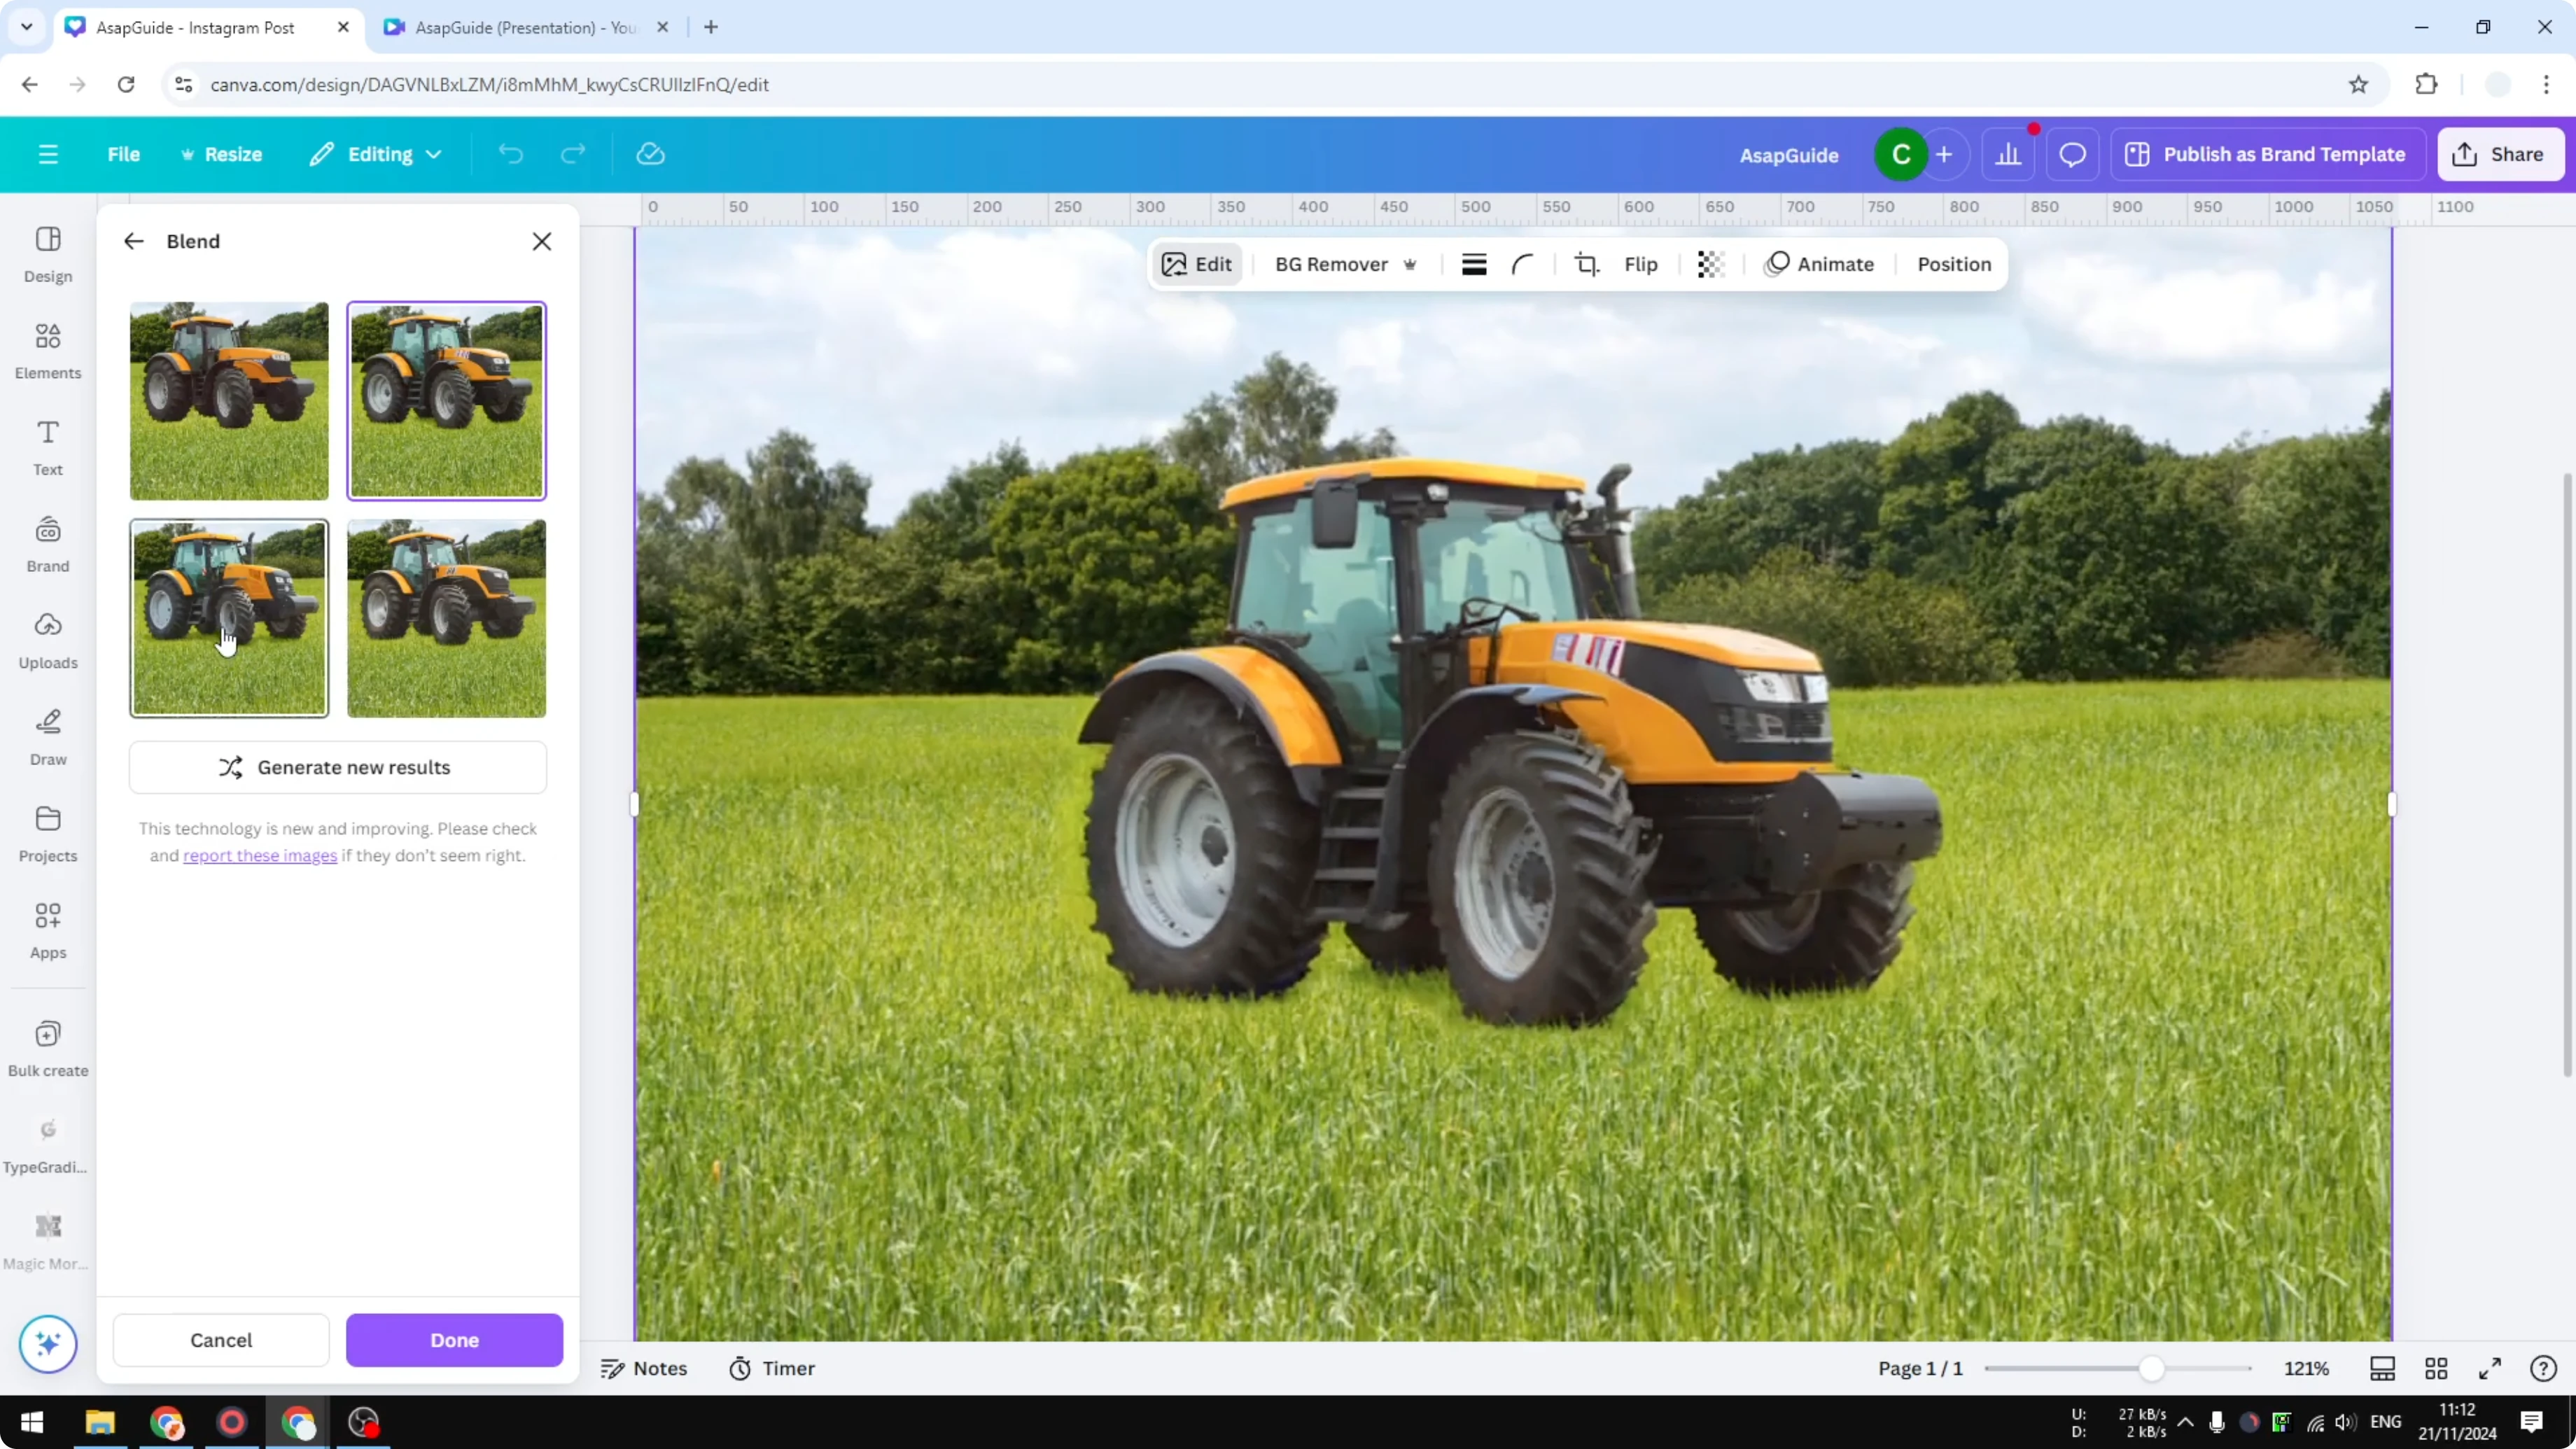Viewport: 2576px width, 1449px height.
Task: Open the transparency checkerboard control
Action: coord(1710,264)
